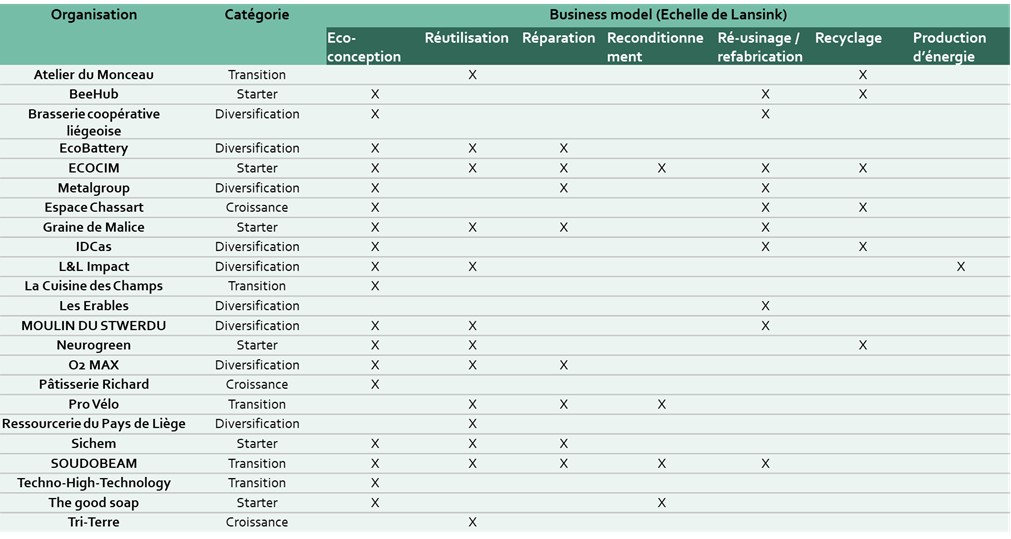Click "Ressourcerie du Pays de Liège" organisation name
The height and width of the screenshot is (539, 1011).
94,424
